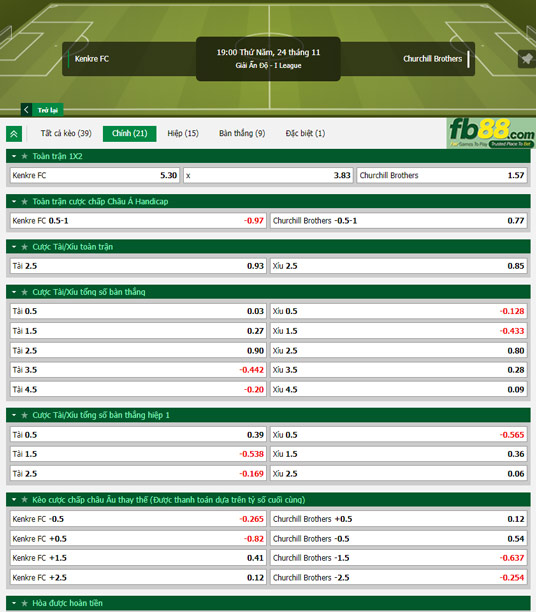Screen dimensions: 536x612
Task: Click Churchill Brothers name in match header
Action: click(432, 59)
